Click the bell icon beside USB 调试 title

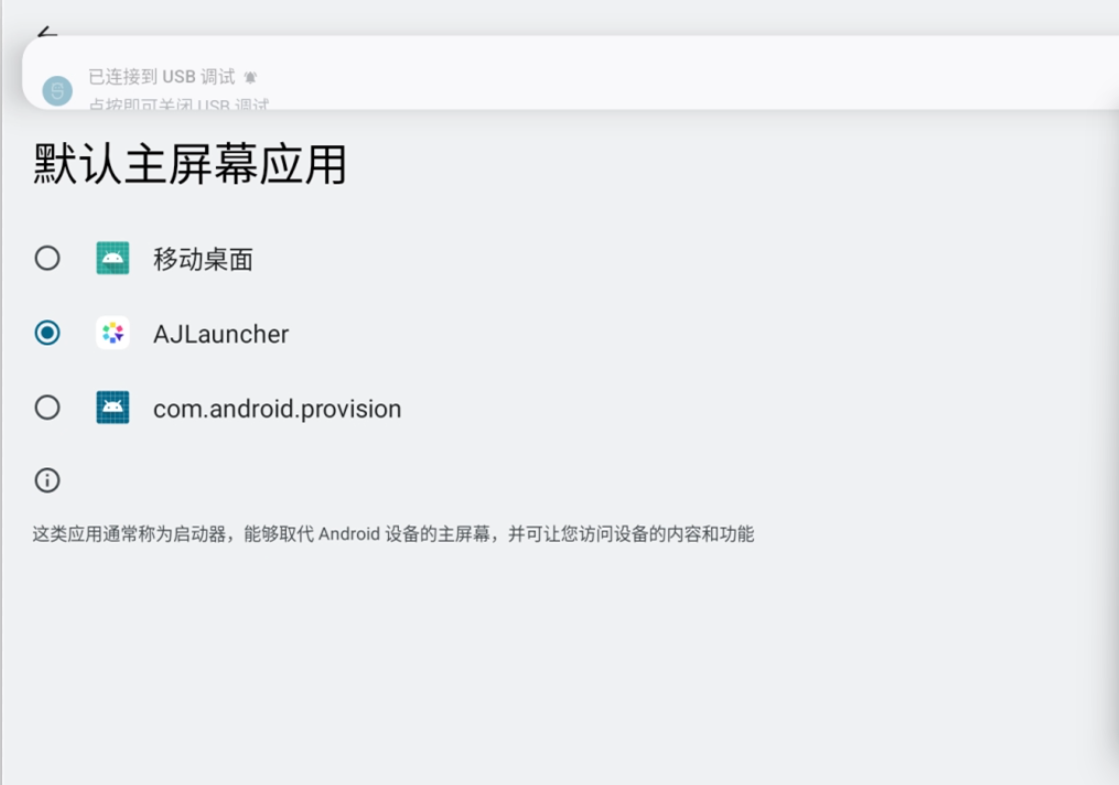click(x=250, y=77)
